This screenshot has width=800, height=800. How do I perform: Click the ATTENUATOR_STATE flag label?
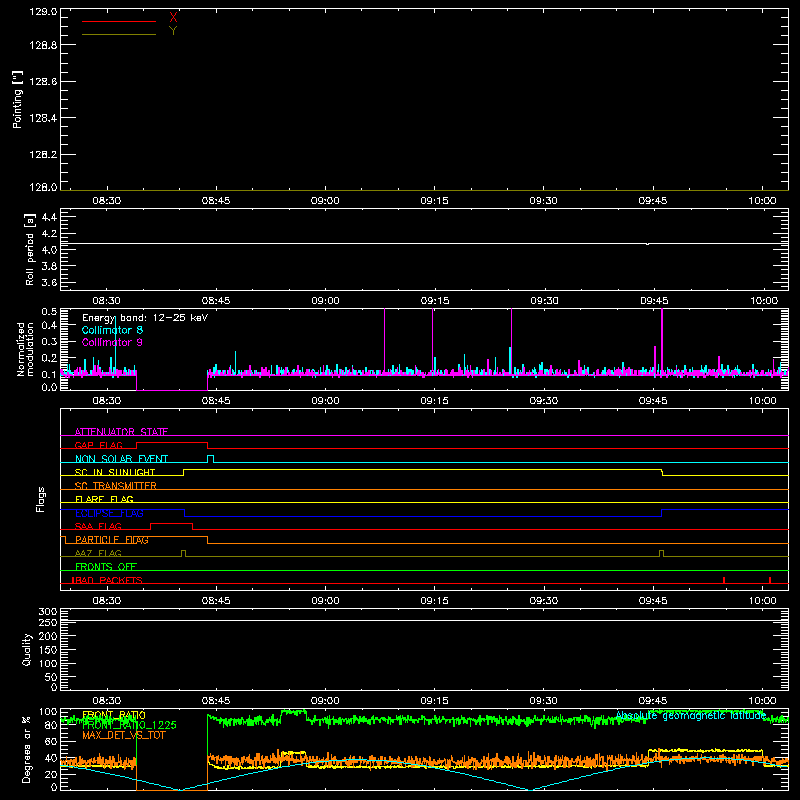coord(121,432)
